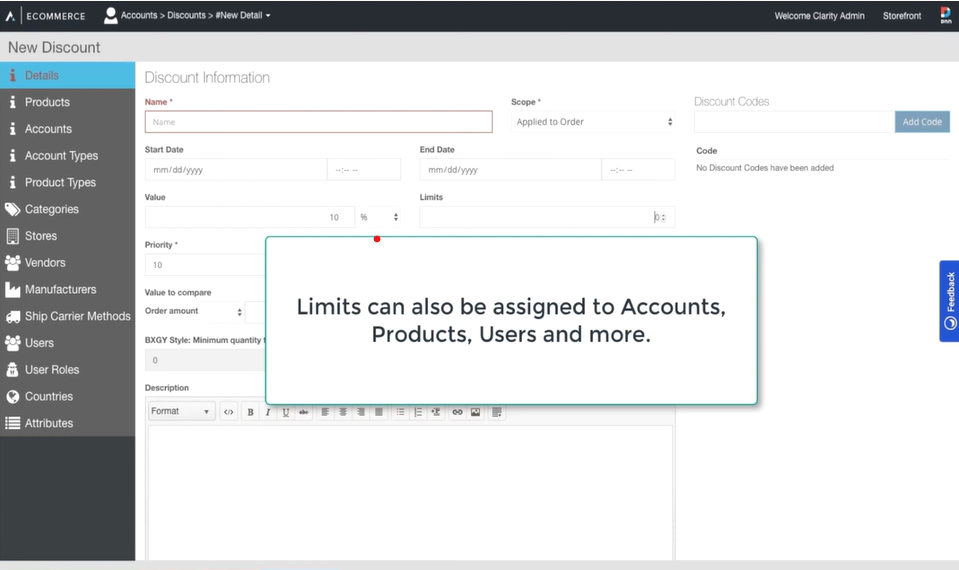Go to Accounts in the sidebar

coord(67,129)
